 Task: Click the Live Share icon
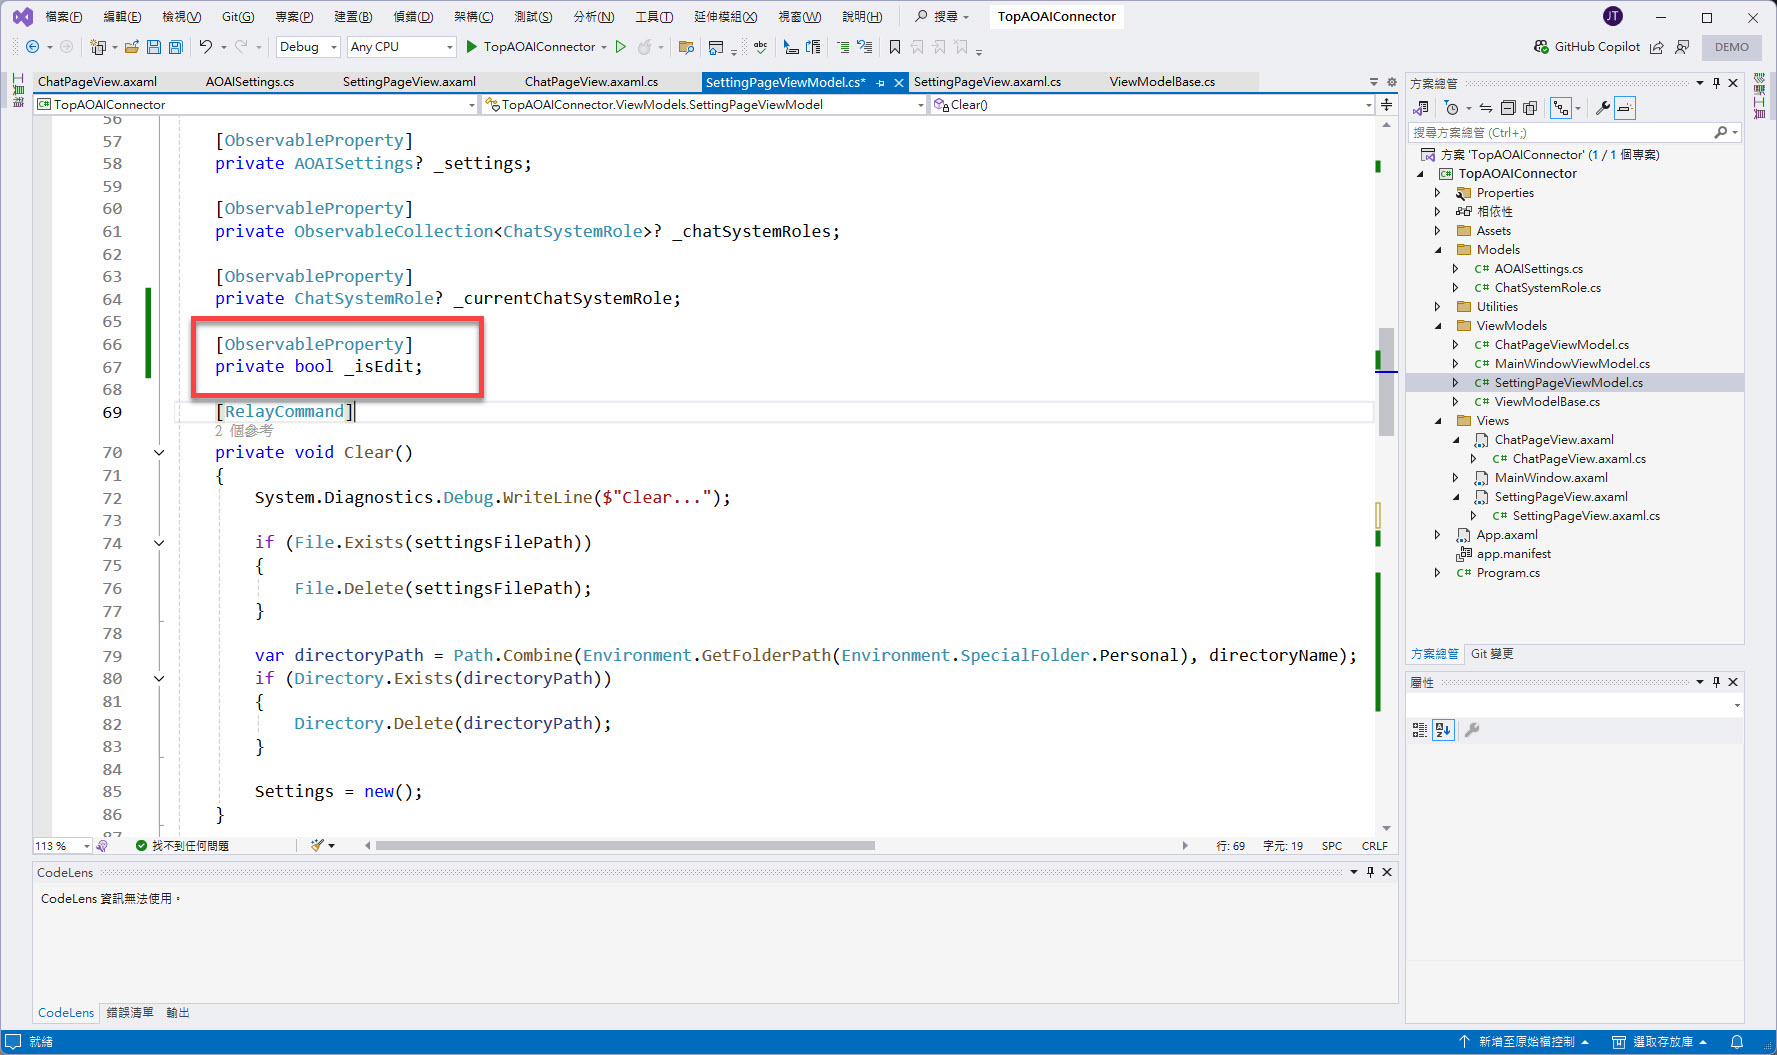[1657, 47]
